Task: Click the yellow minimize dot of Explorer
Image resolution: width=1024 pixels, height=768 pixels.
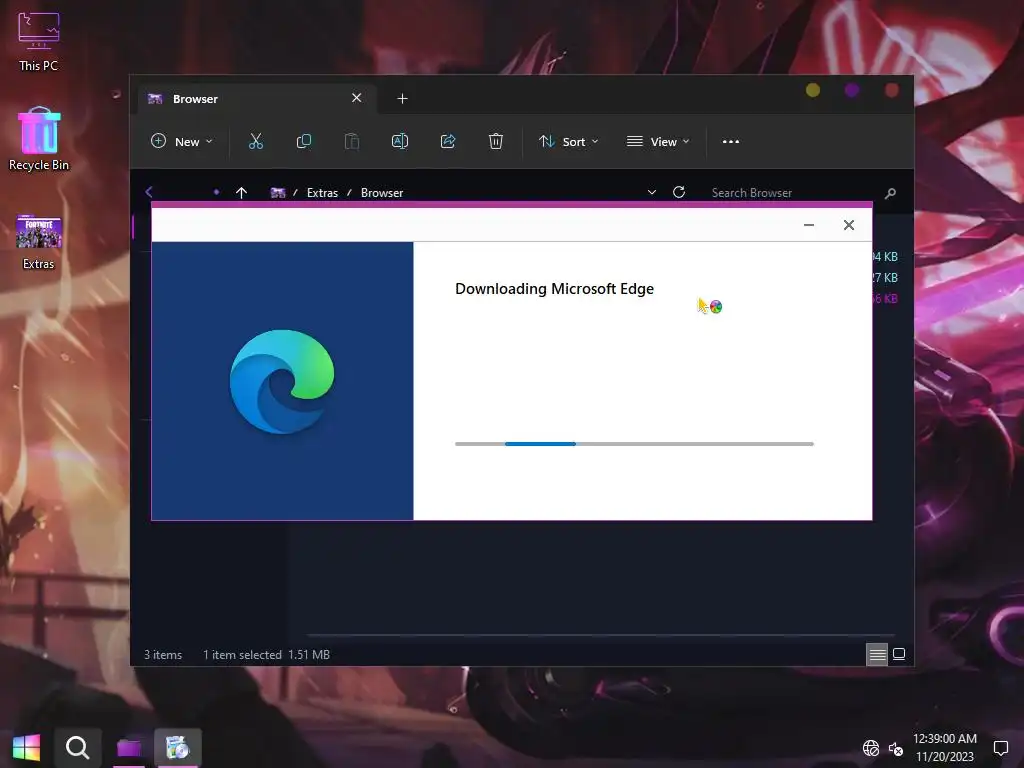Action: click(x=812, y=90)
